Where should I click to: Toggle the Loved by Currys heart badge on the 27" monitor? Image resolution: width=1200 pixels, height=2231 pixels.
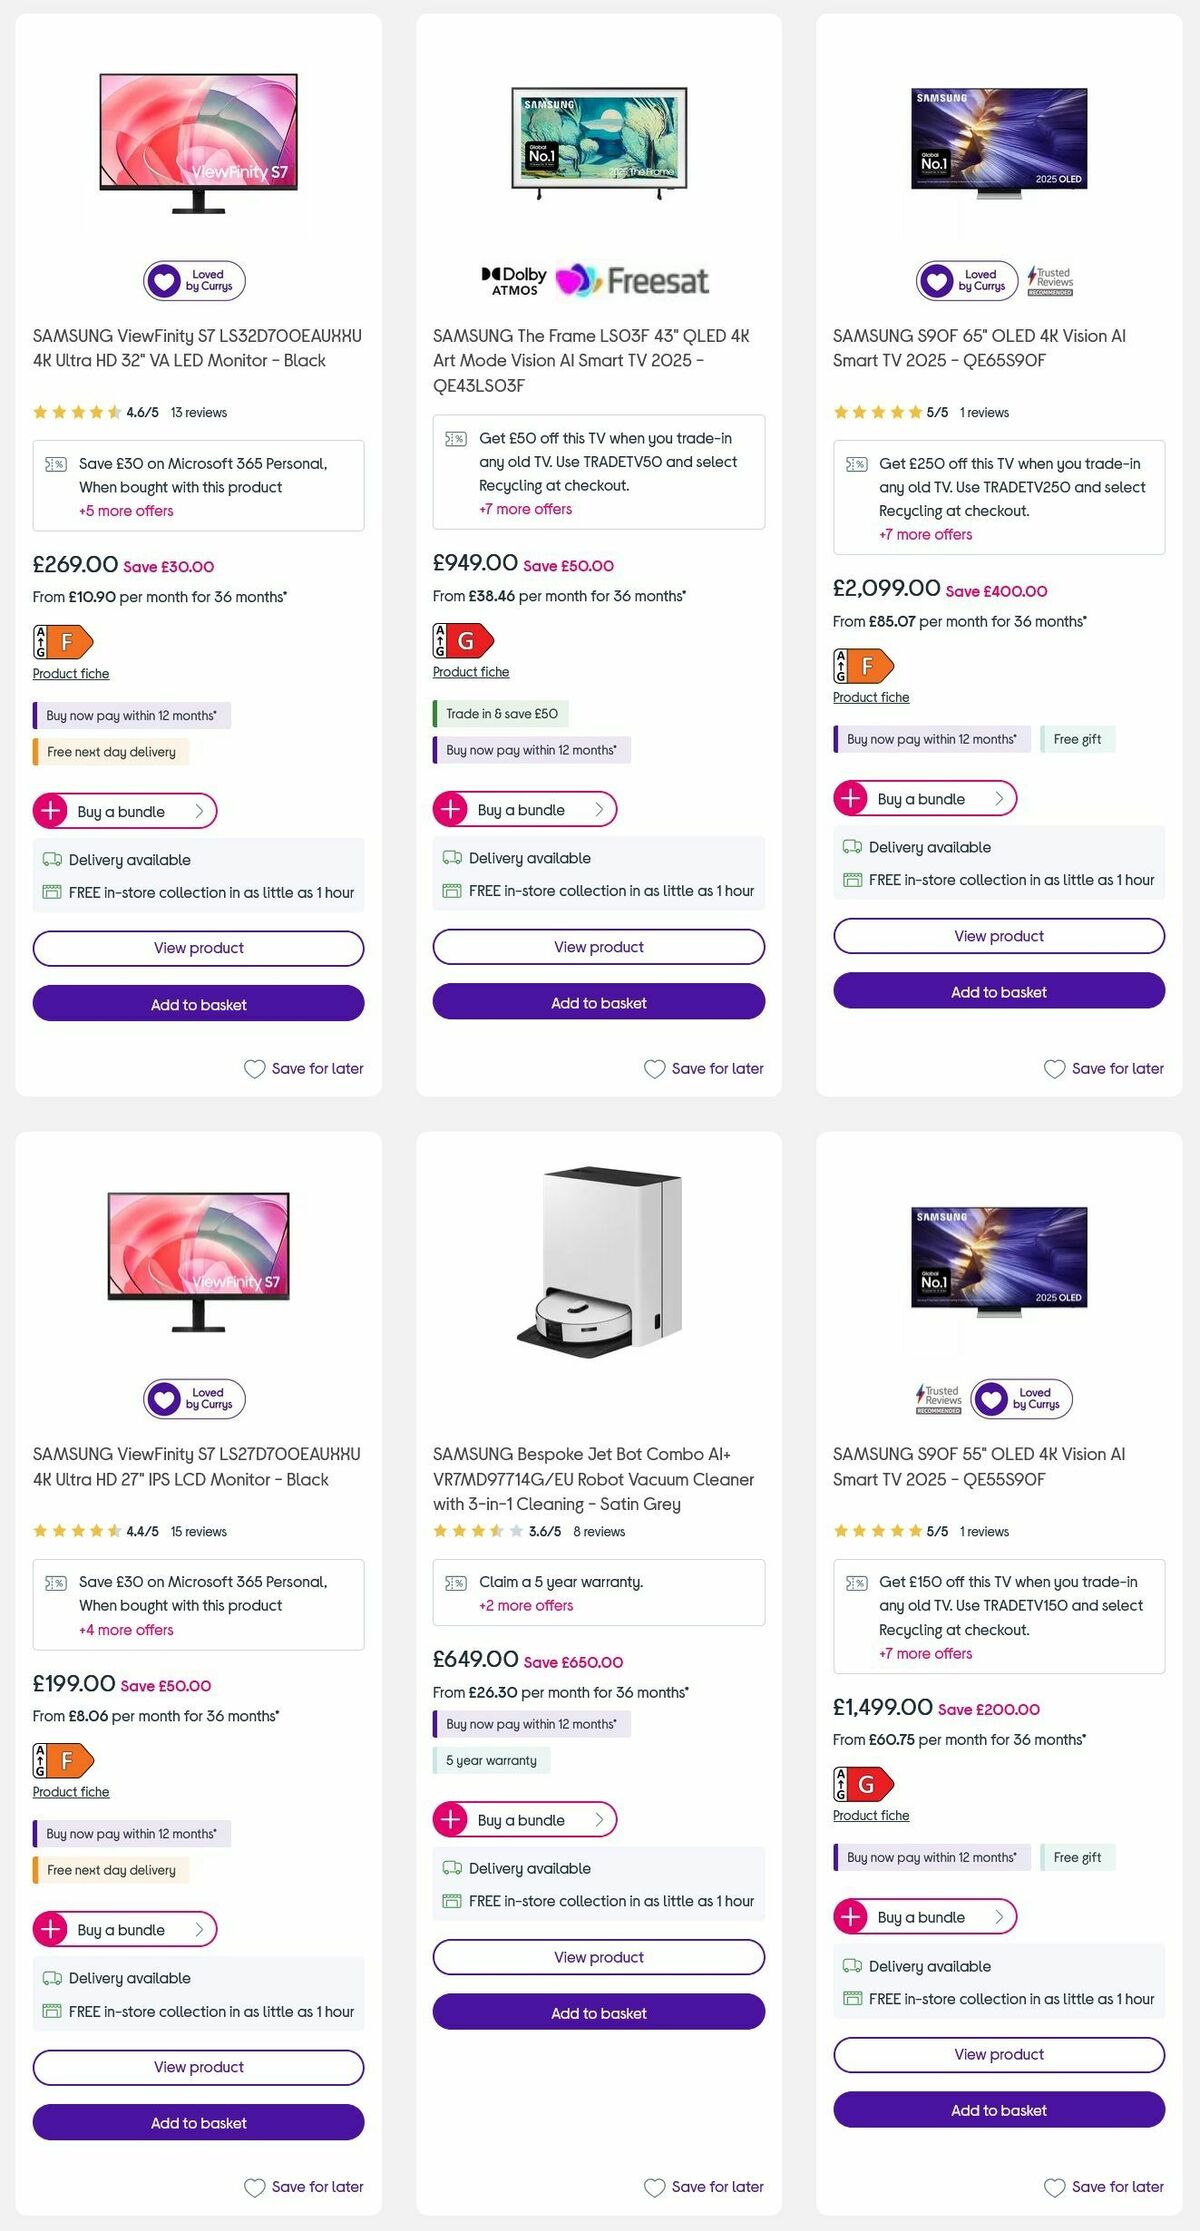(x=196, y=1399)
